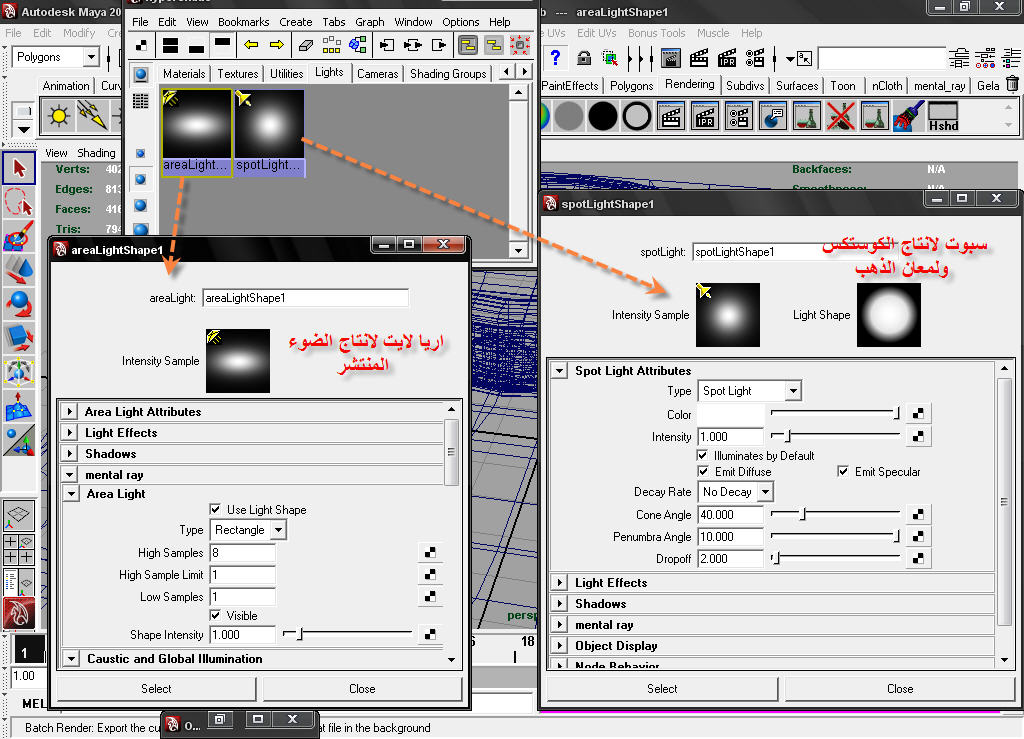Click the lock icon on status line
This screenshot has width=1024, height=739.
pyautogui.click(x=584, y=58)
